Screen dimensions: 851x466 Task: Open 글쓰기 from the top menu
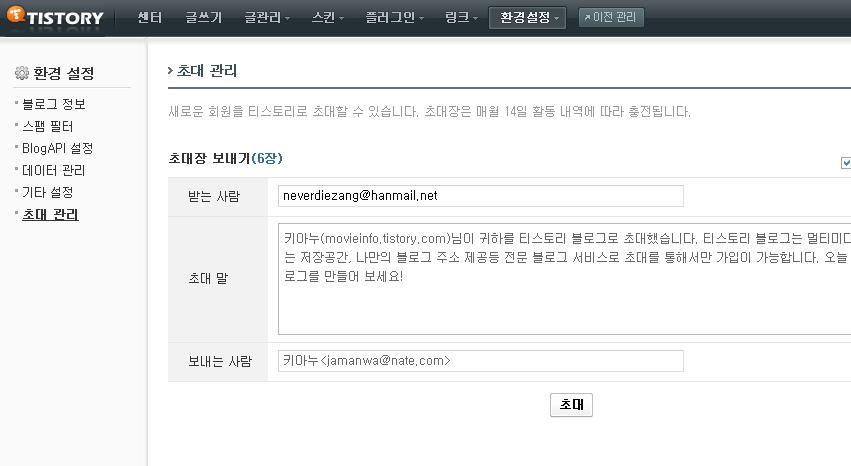click(204, 17)
